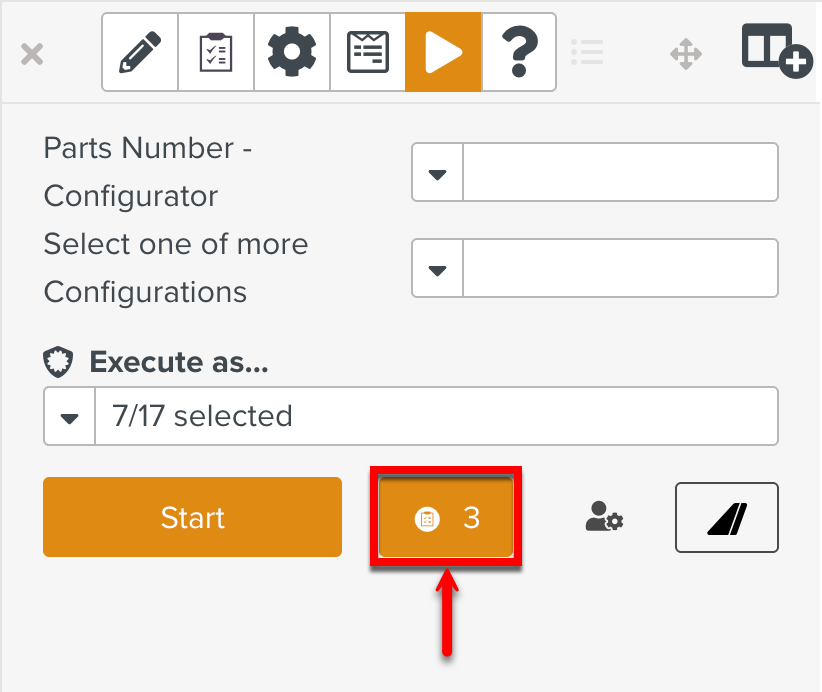Click the add panel column icon
This screenshot has width=822, height=692.
coord(776,50)
